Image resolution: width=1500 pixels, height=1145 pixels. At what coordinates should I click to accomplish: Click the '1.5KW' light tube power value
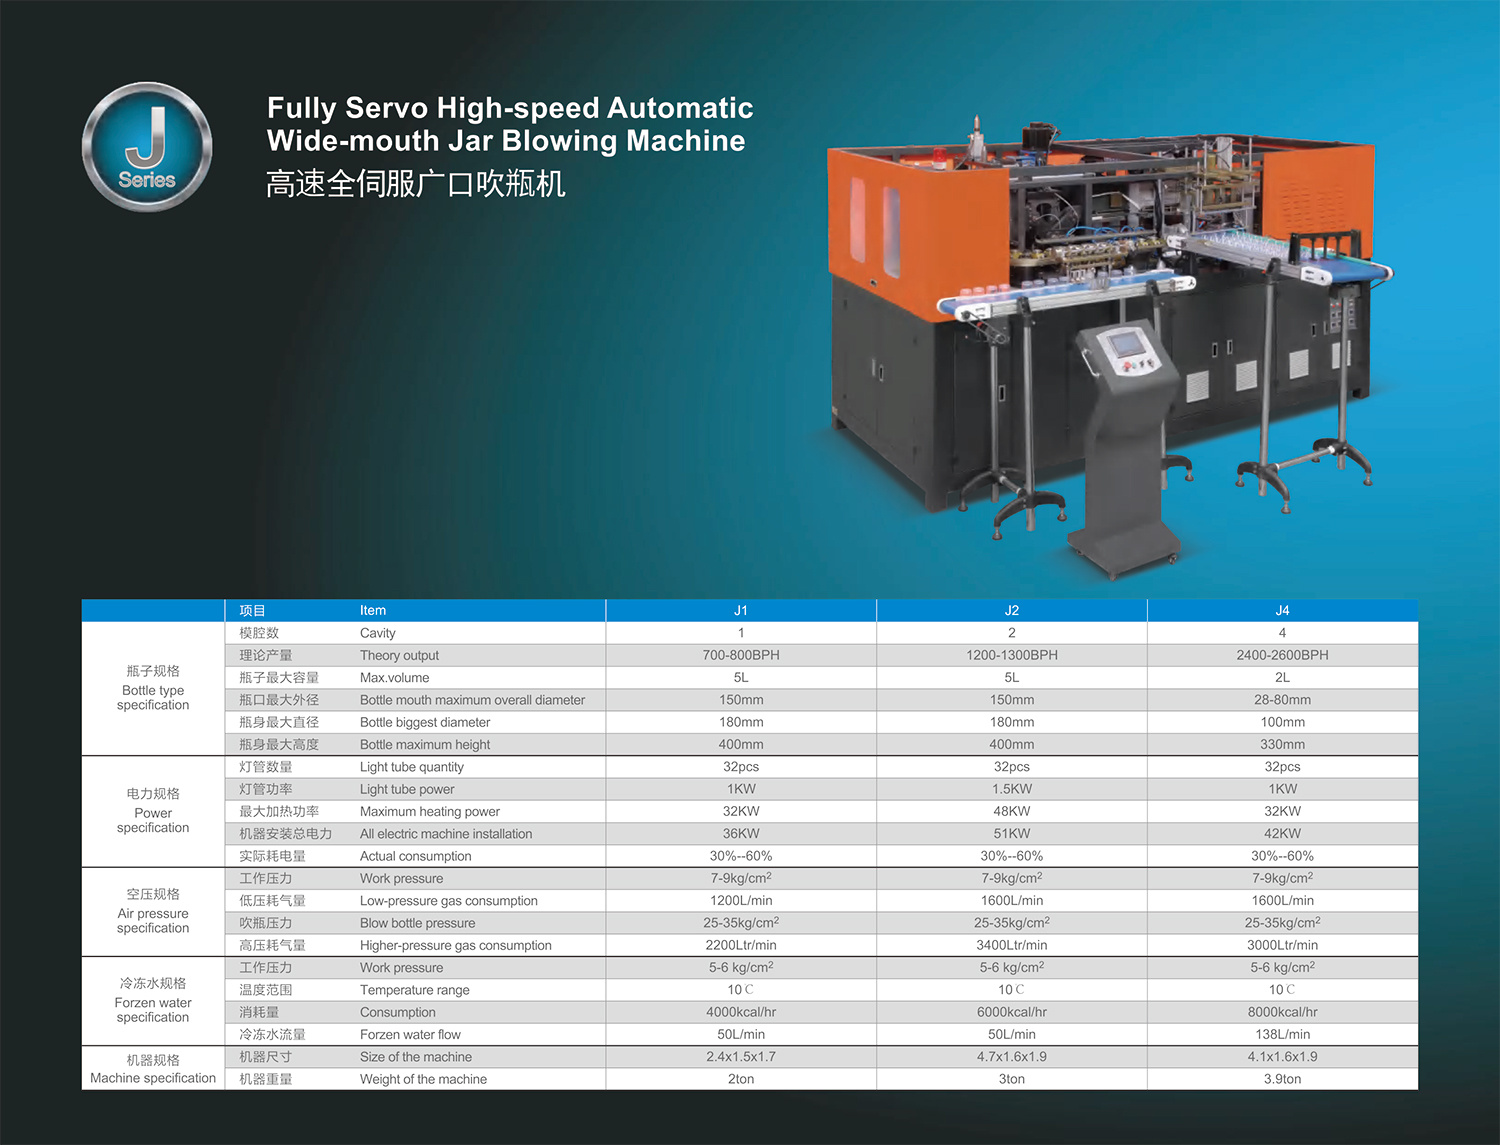click(x=1012, y=789)
